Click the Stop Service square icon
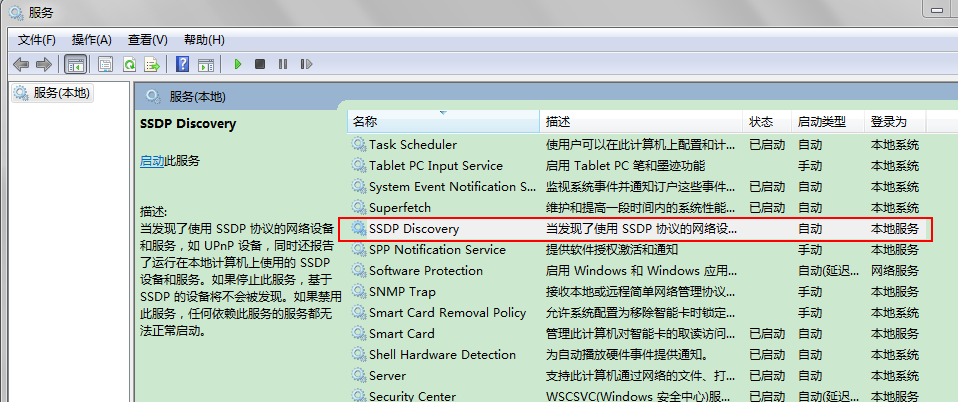Image resolution: width=958 pixels, height=402 pixels. (x=260, y=64)
